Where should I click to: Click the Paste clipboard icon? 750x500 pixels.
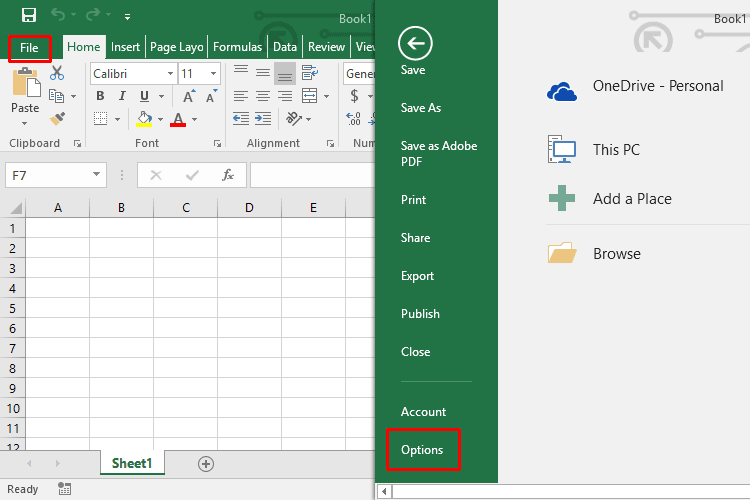tap(26, 82)
